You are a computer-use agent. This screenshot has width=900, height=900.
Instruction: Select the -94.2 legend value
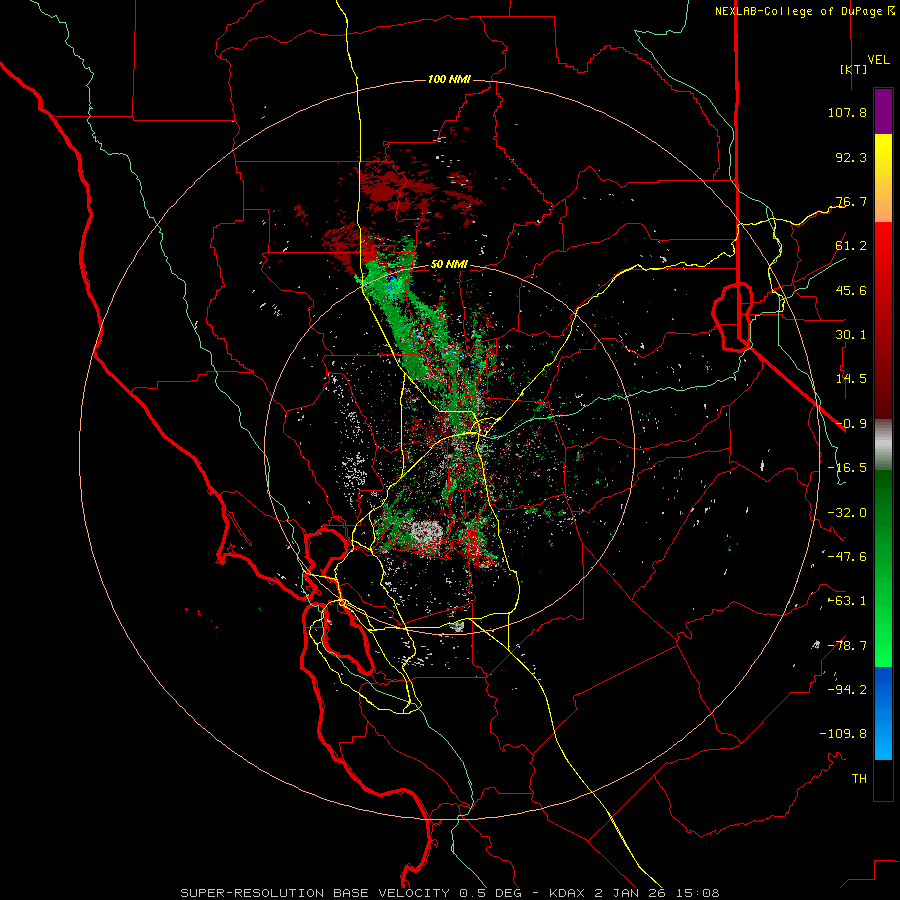pos(847,690)
